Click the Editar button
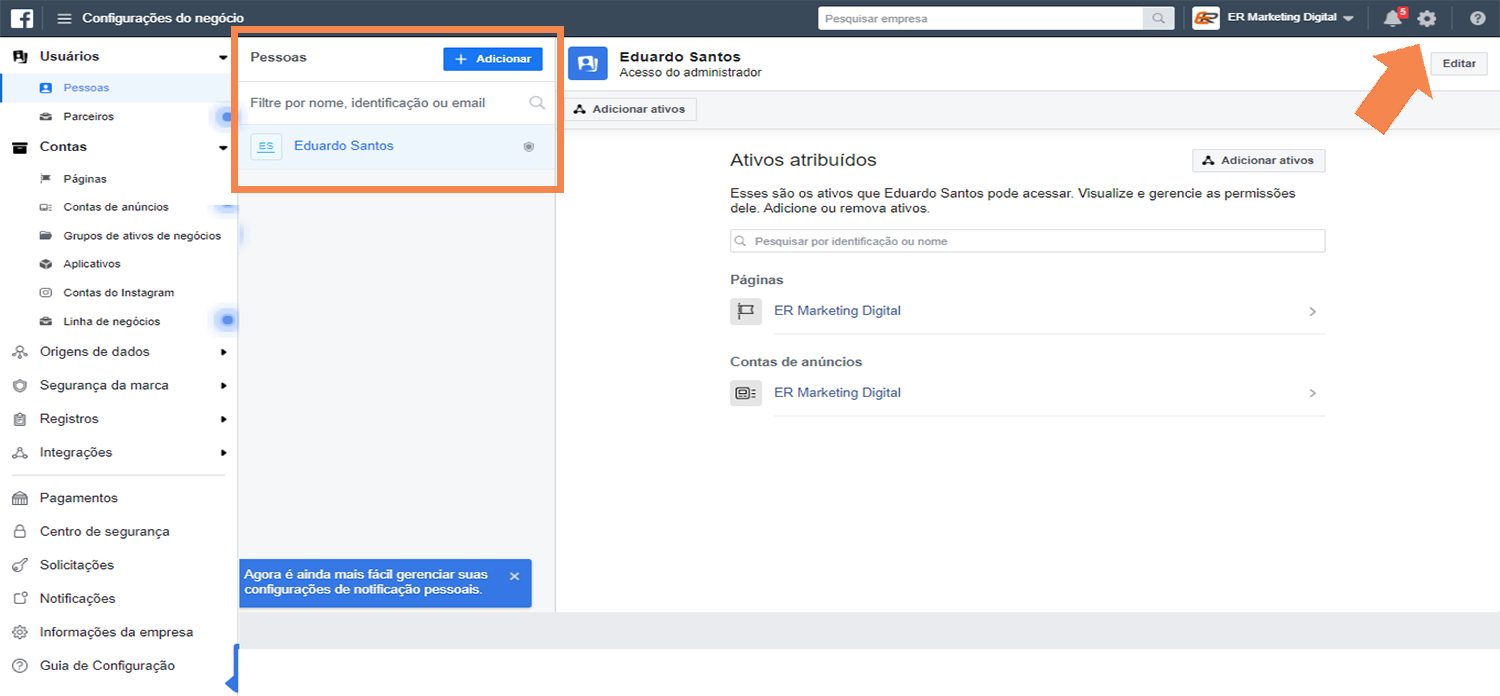Viewport: 1500px width, 696px height. tap(1459, 63)
